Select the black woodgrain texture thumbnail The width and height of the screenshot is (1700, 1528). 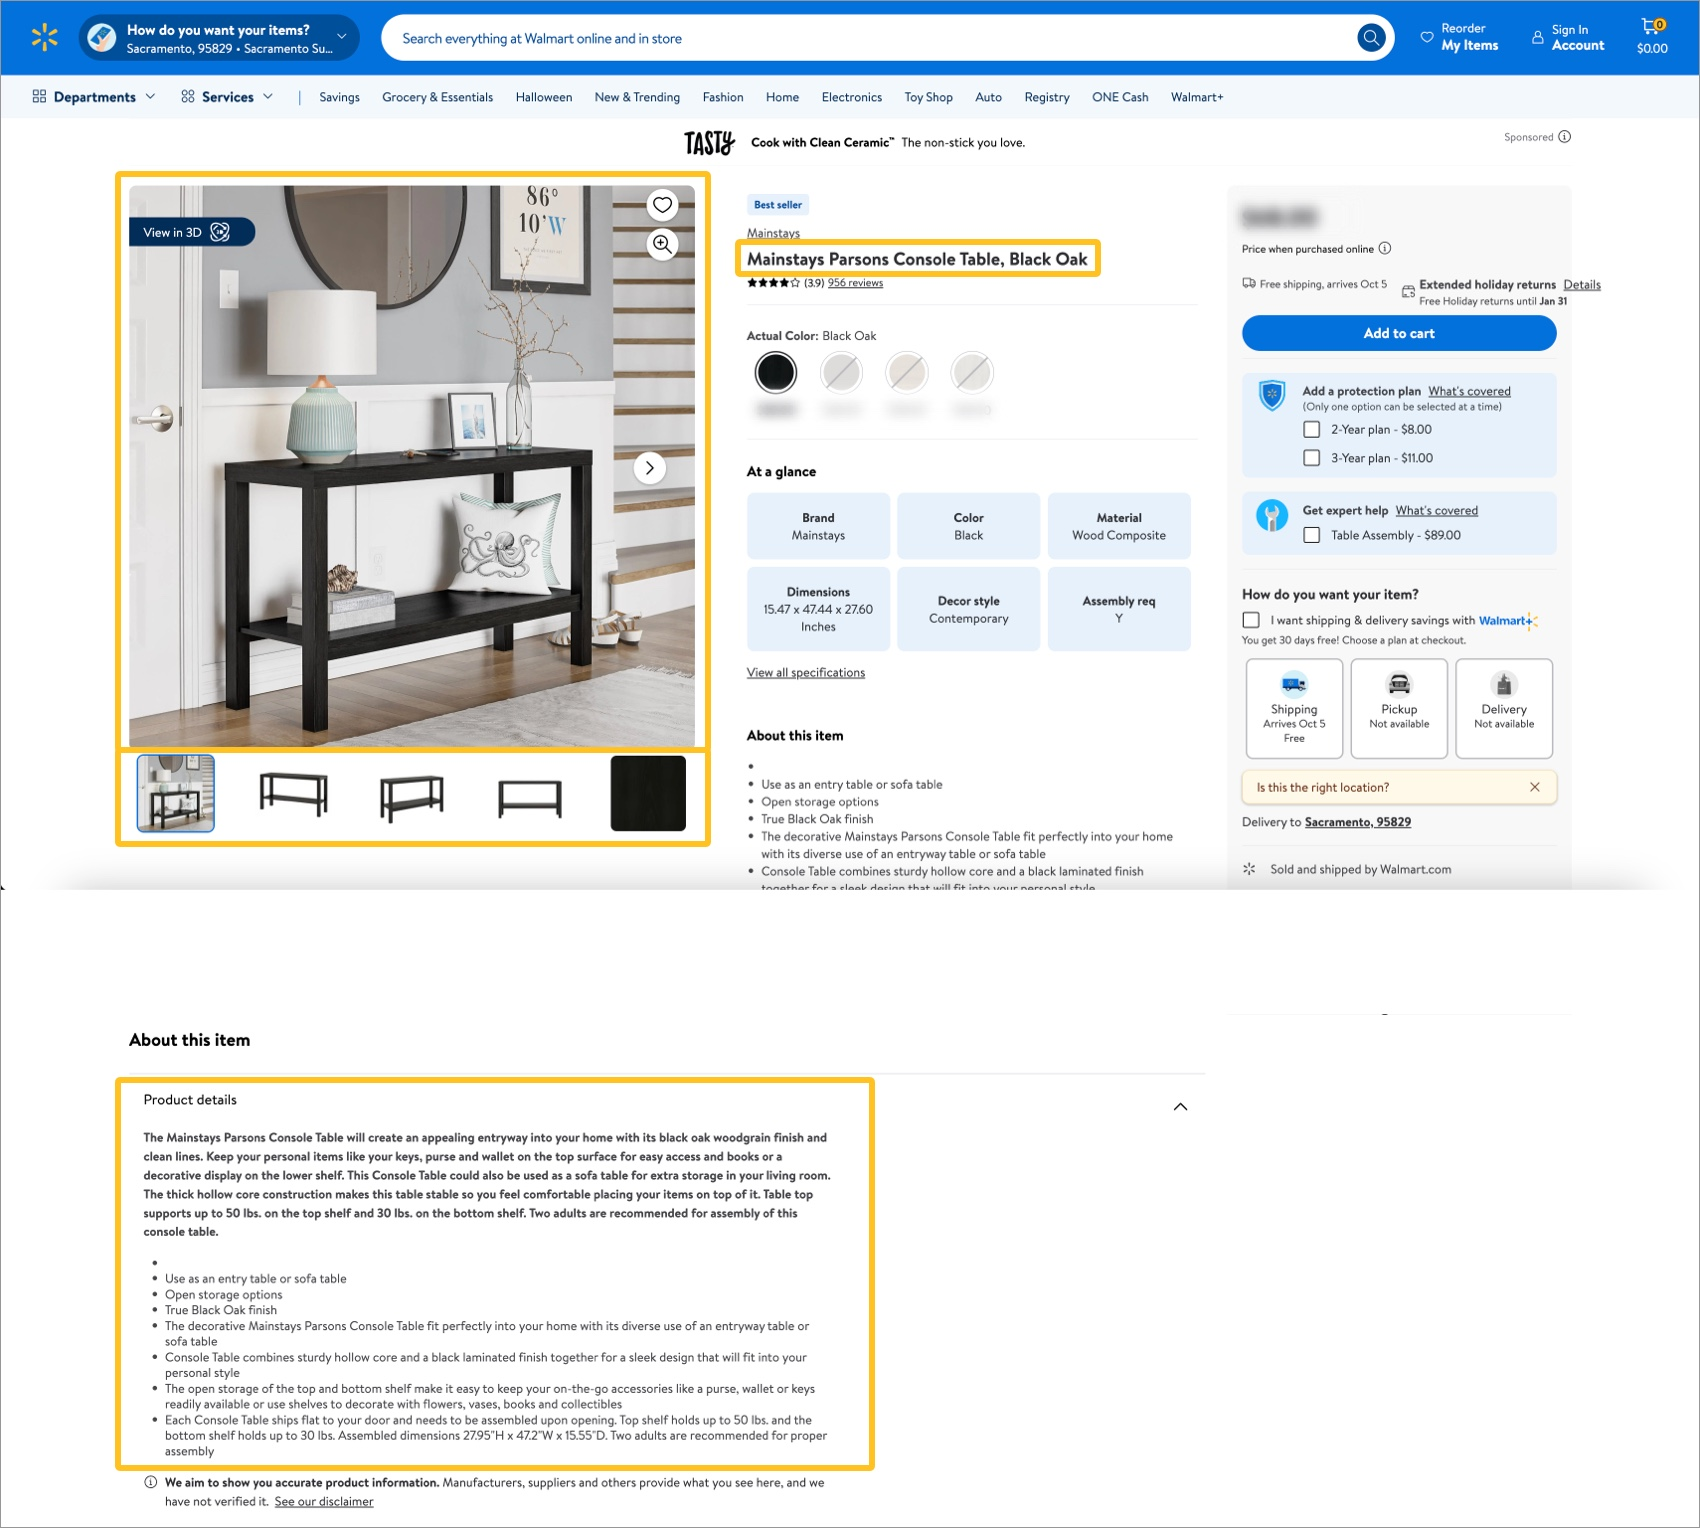[648, 794]
